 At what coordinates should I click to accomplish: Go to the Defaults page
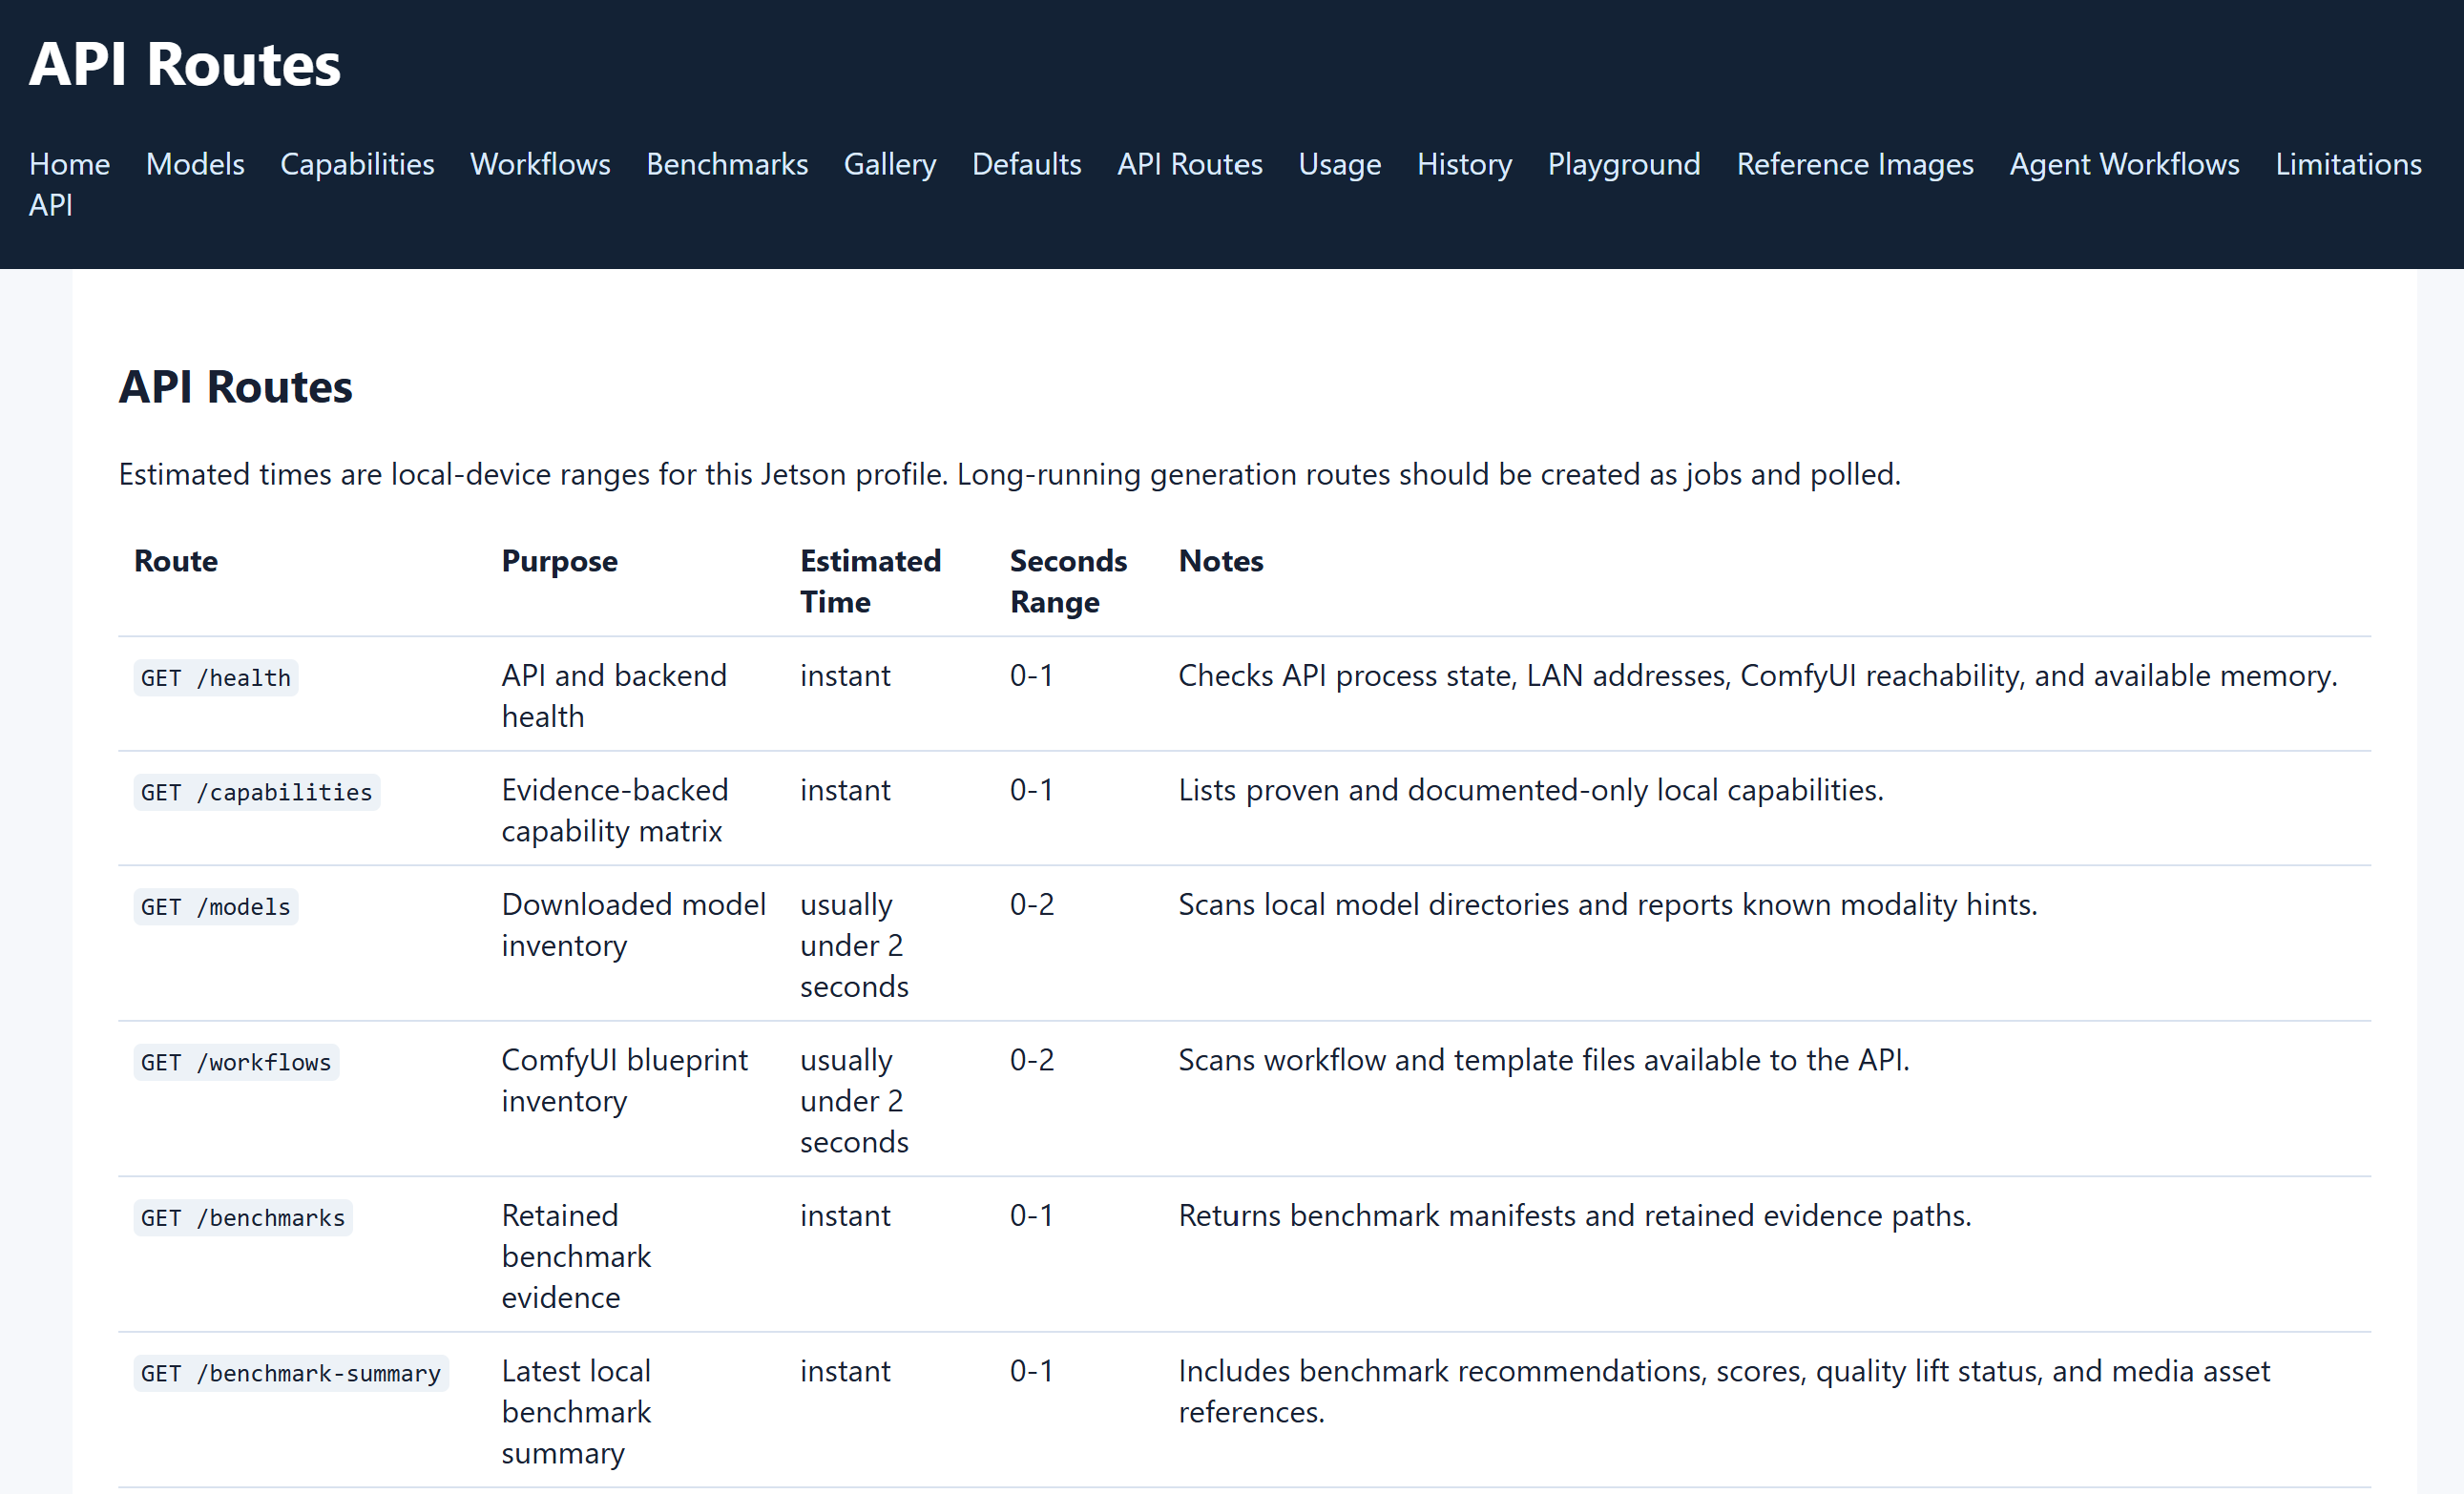point(1026,164)
